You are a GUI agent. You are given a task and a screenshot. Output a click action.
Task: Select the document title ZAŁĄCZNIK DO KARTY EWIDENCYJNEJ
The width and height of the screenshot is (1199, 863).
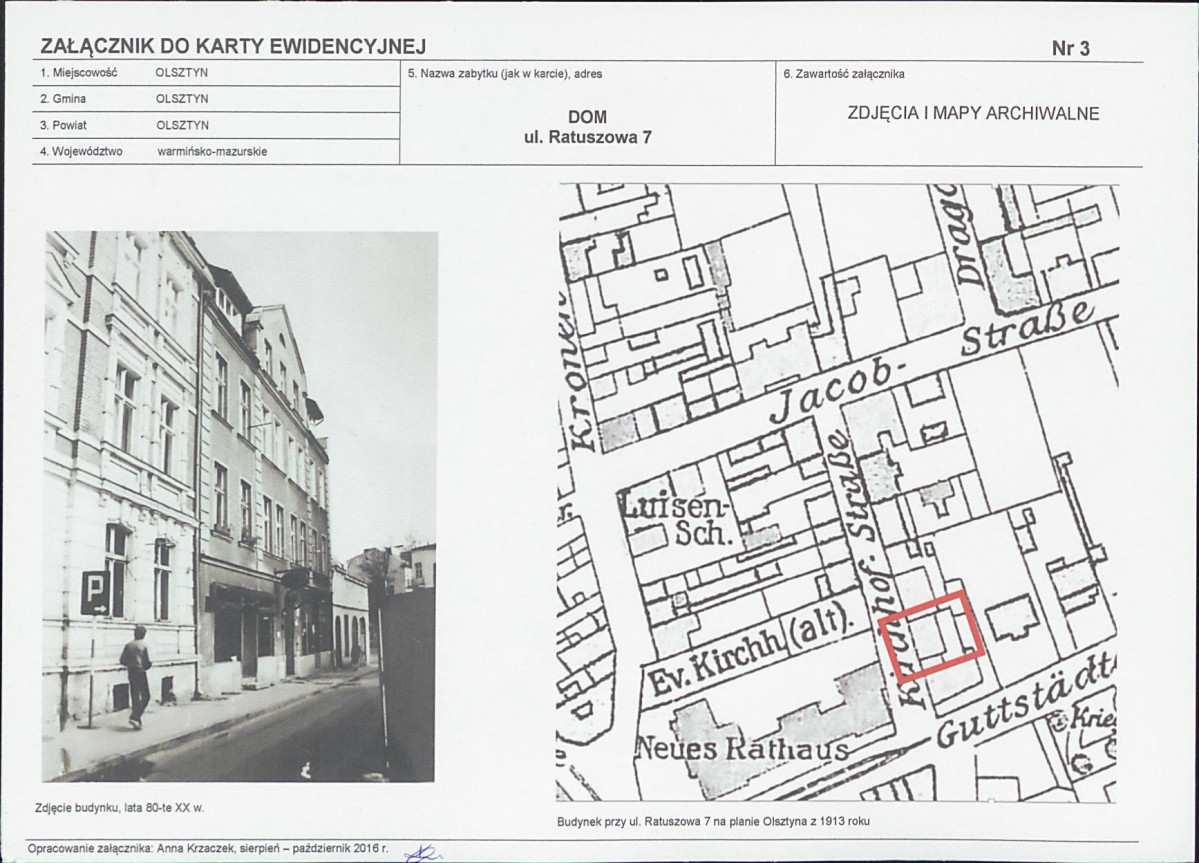(x=233, y=46)
